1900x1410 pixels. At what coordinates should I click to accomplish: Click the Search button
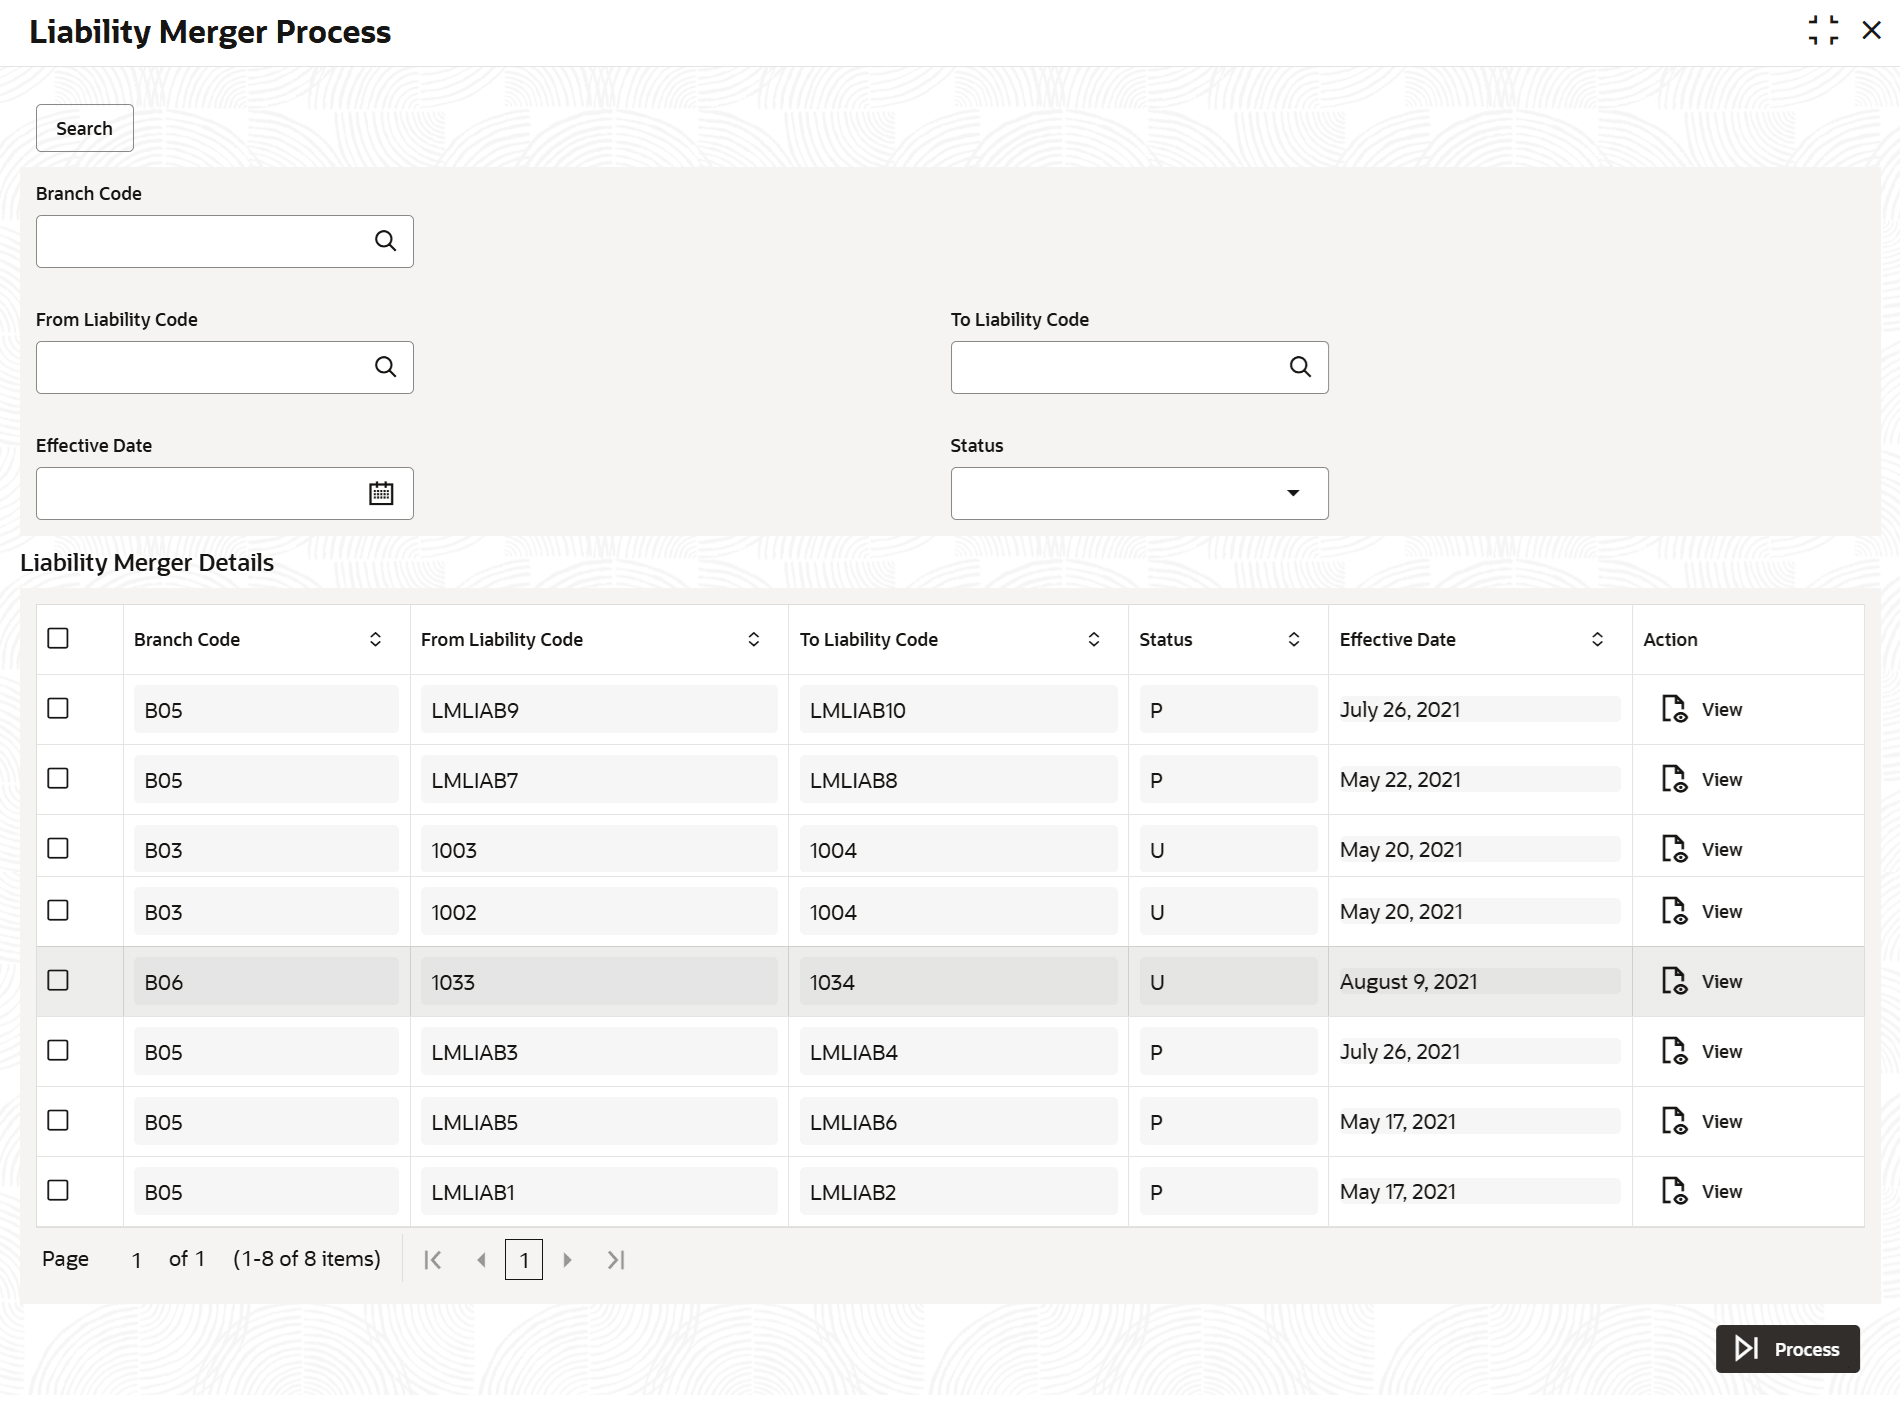click(85, 128)
